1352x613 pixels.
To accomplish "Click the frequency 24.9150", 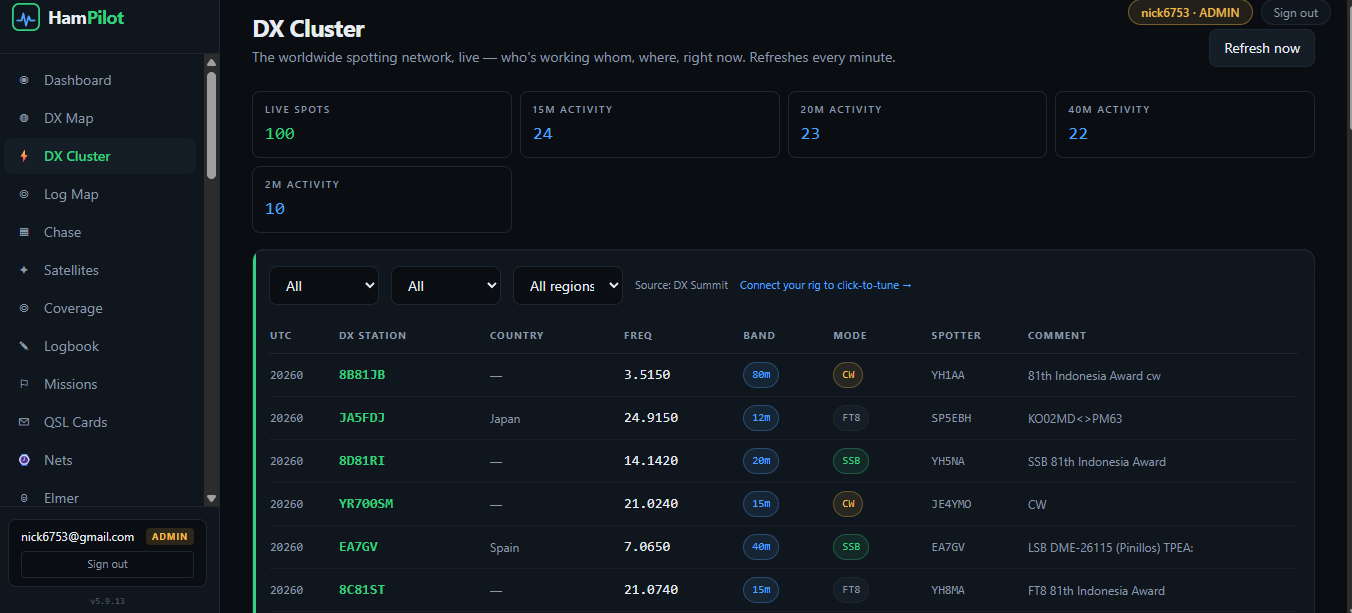I will 651,418.
